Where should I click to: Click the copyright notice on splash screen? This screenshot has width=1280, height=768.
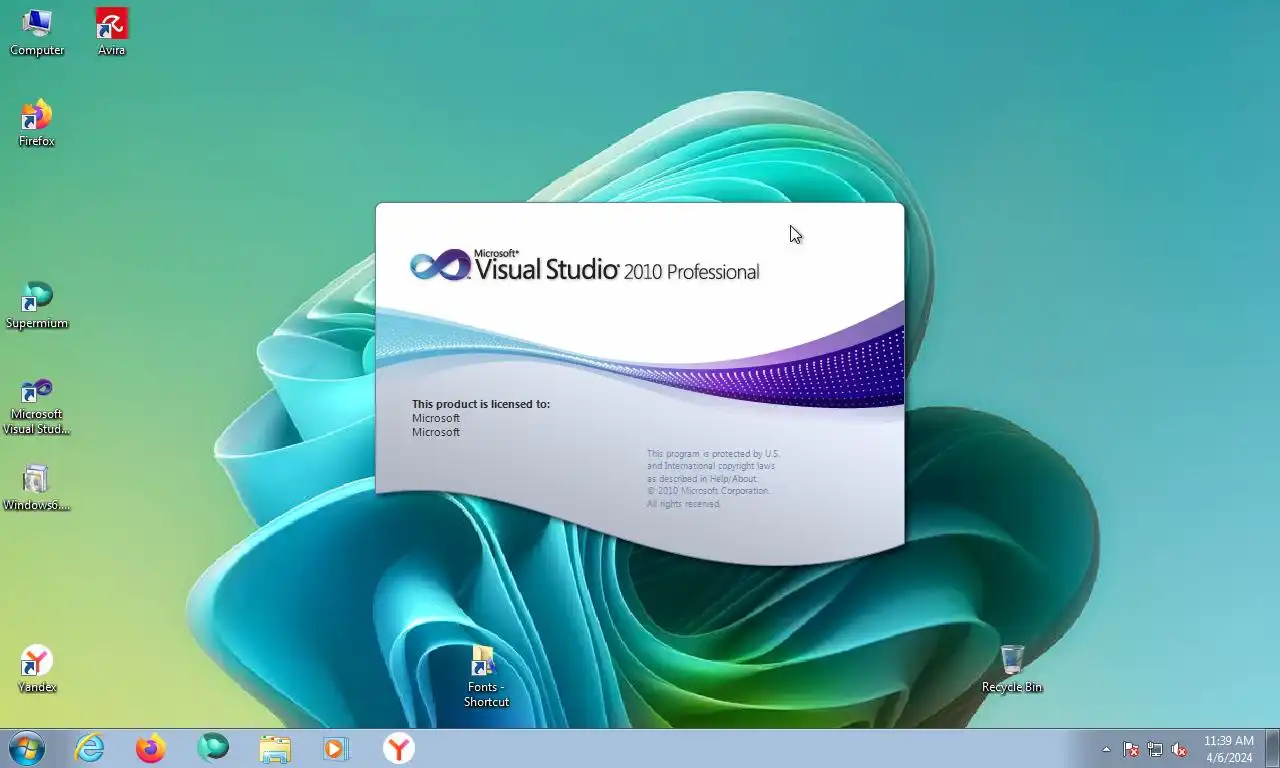[713, 478]
